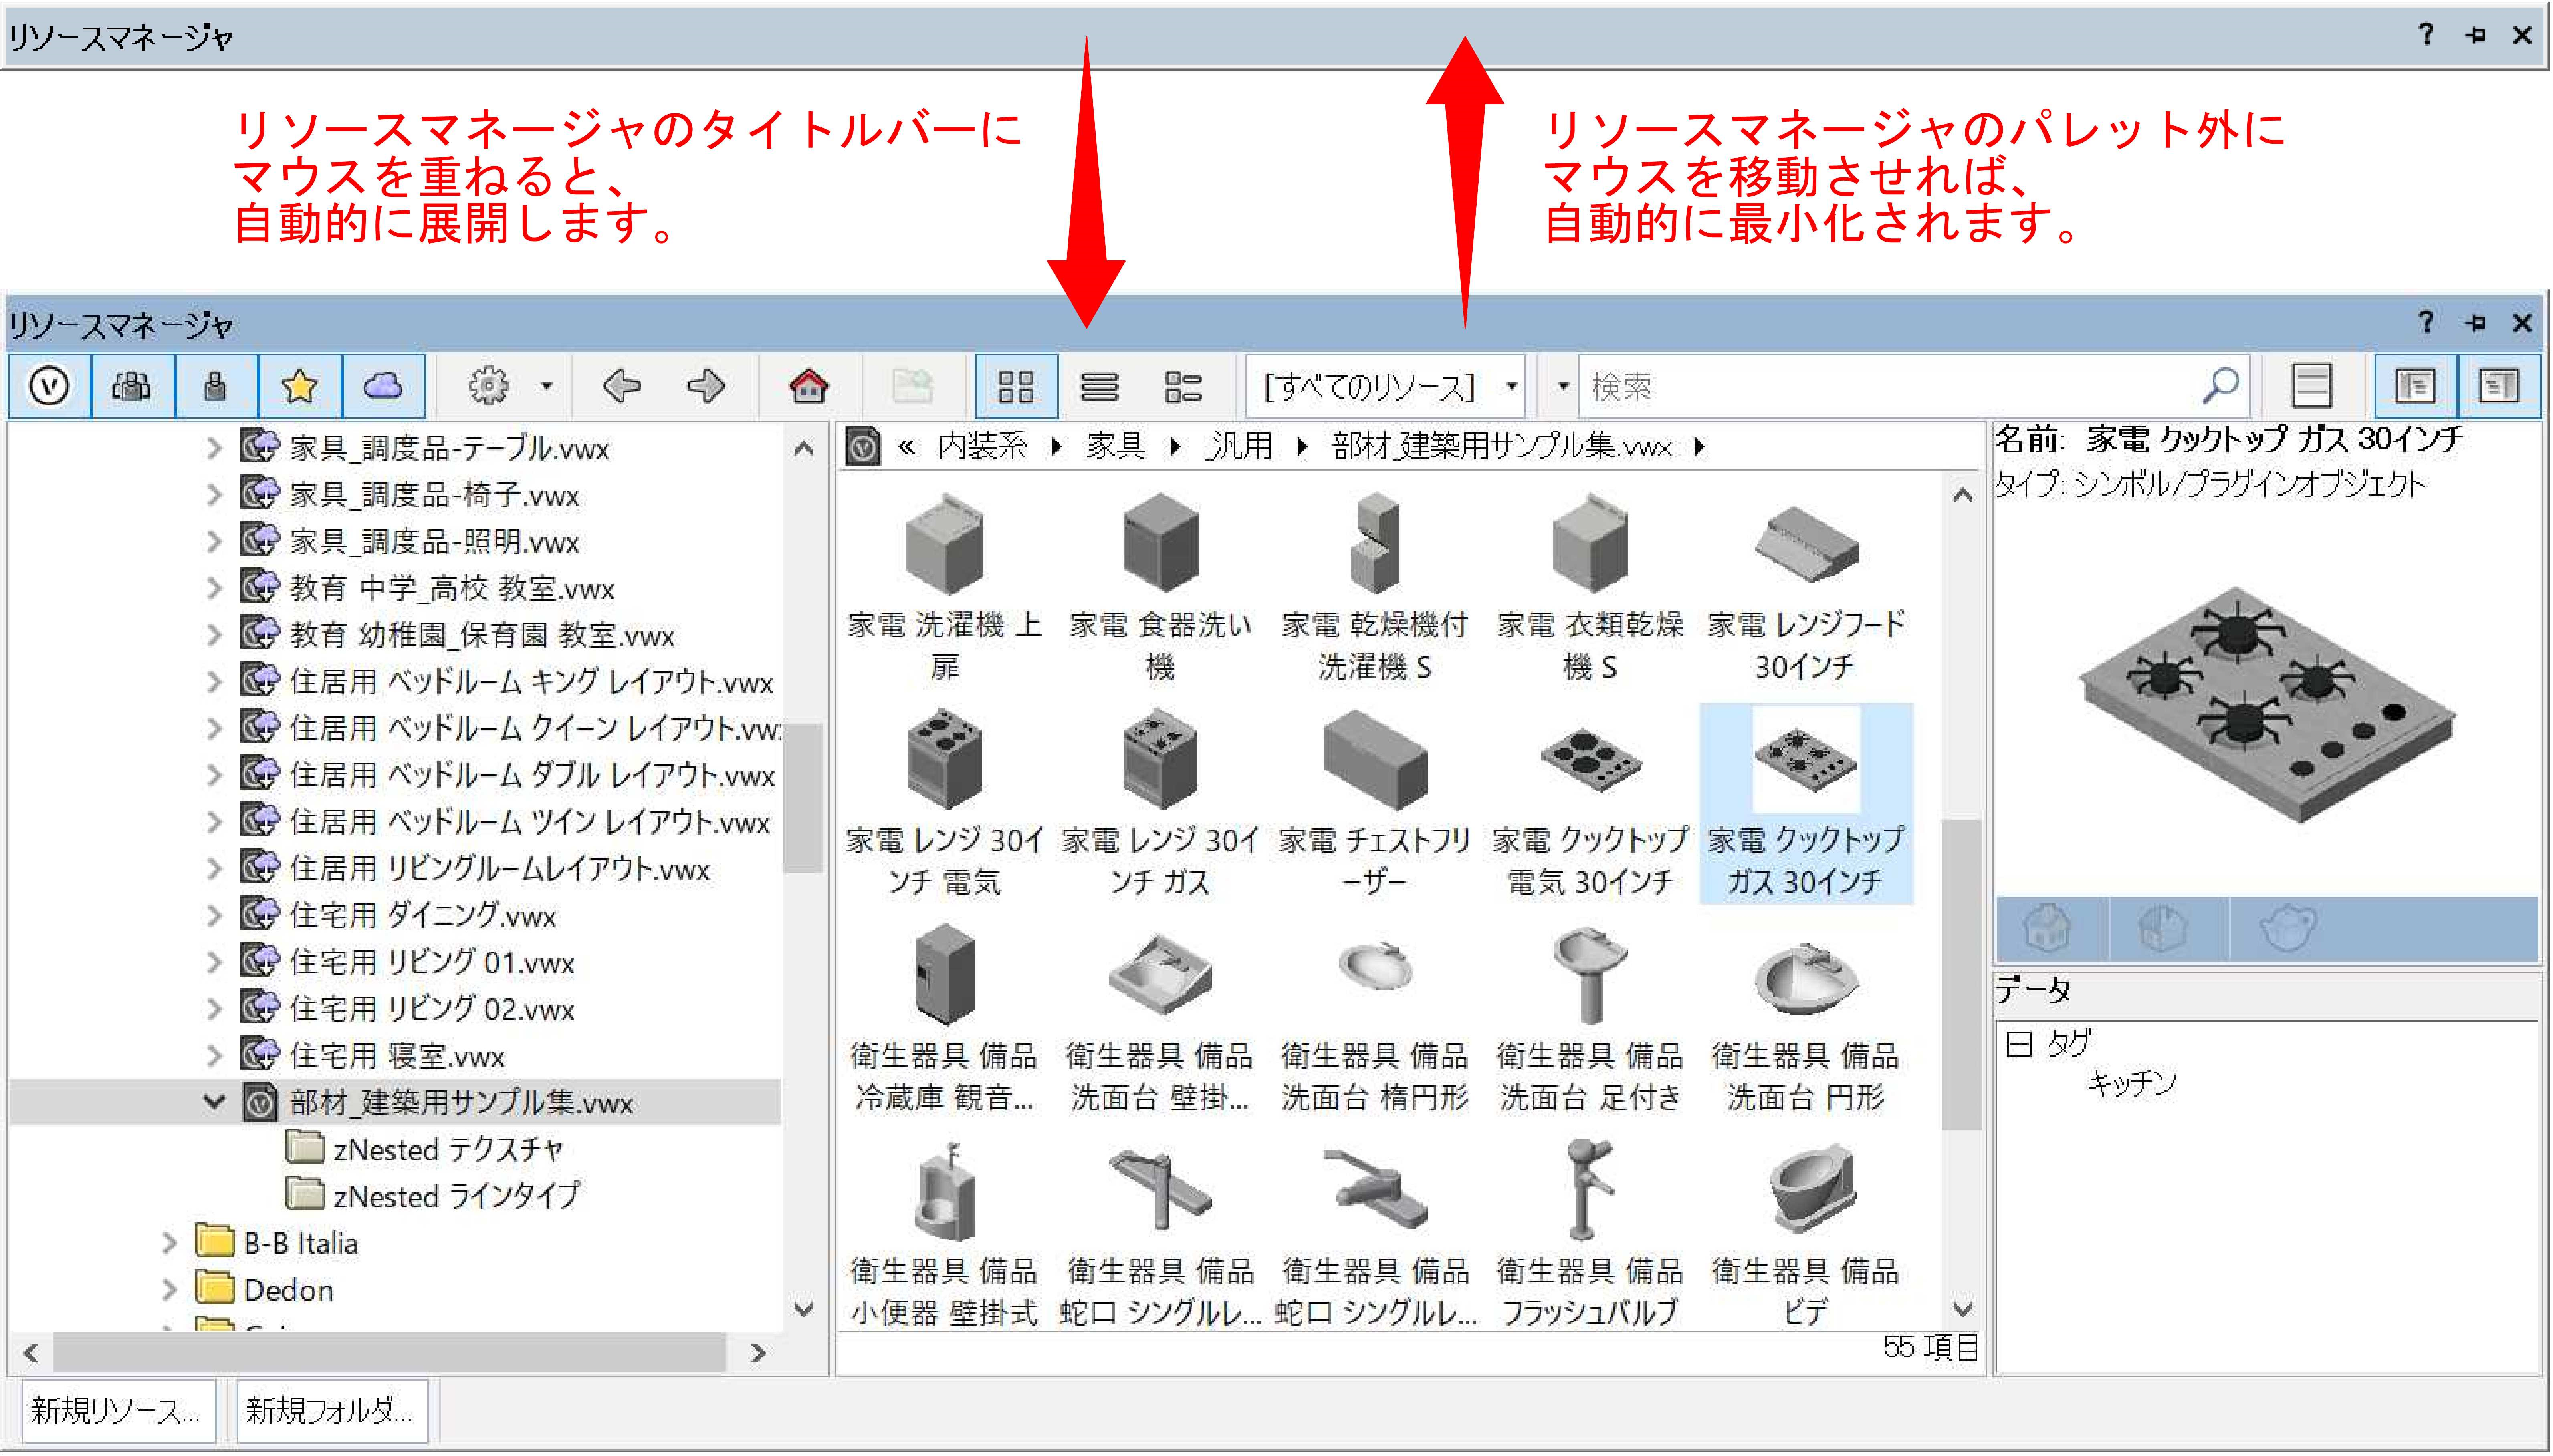Viewport: 2553px width, 1456px height.
Task: Collapse 部材_建築用サンプル集.vwx node
Action: point(214,1102)
